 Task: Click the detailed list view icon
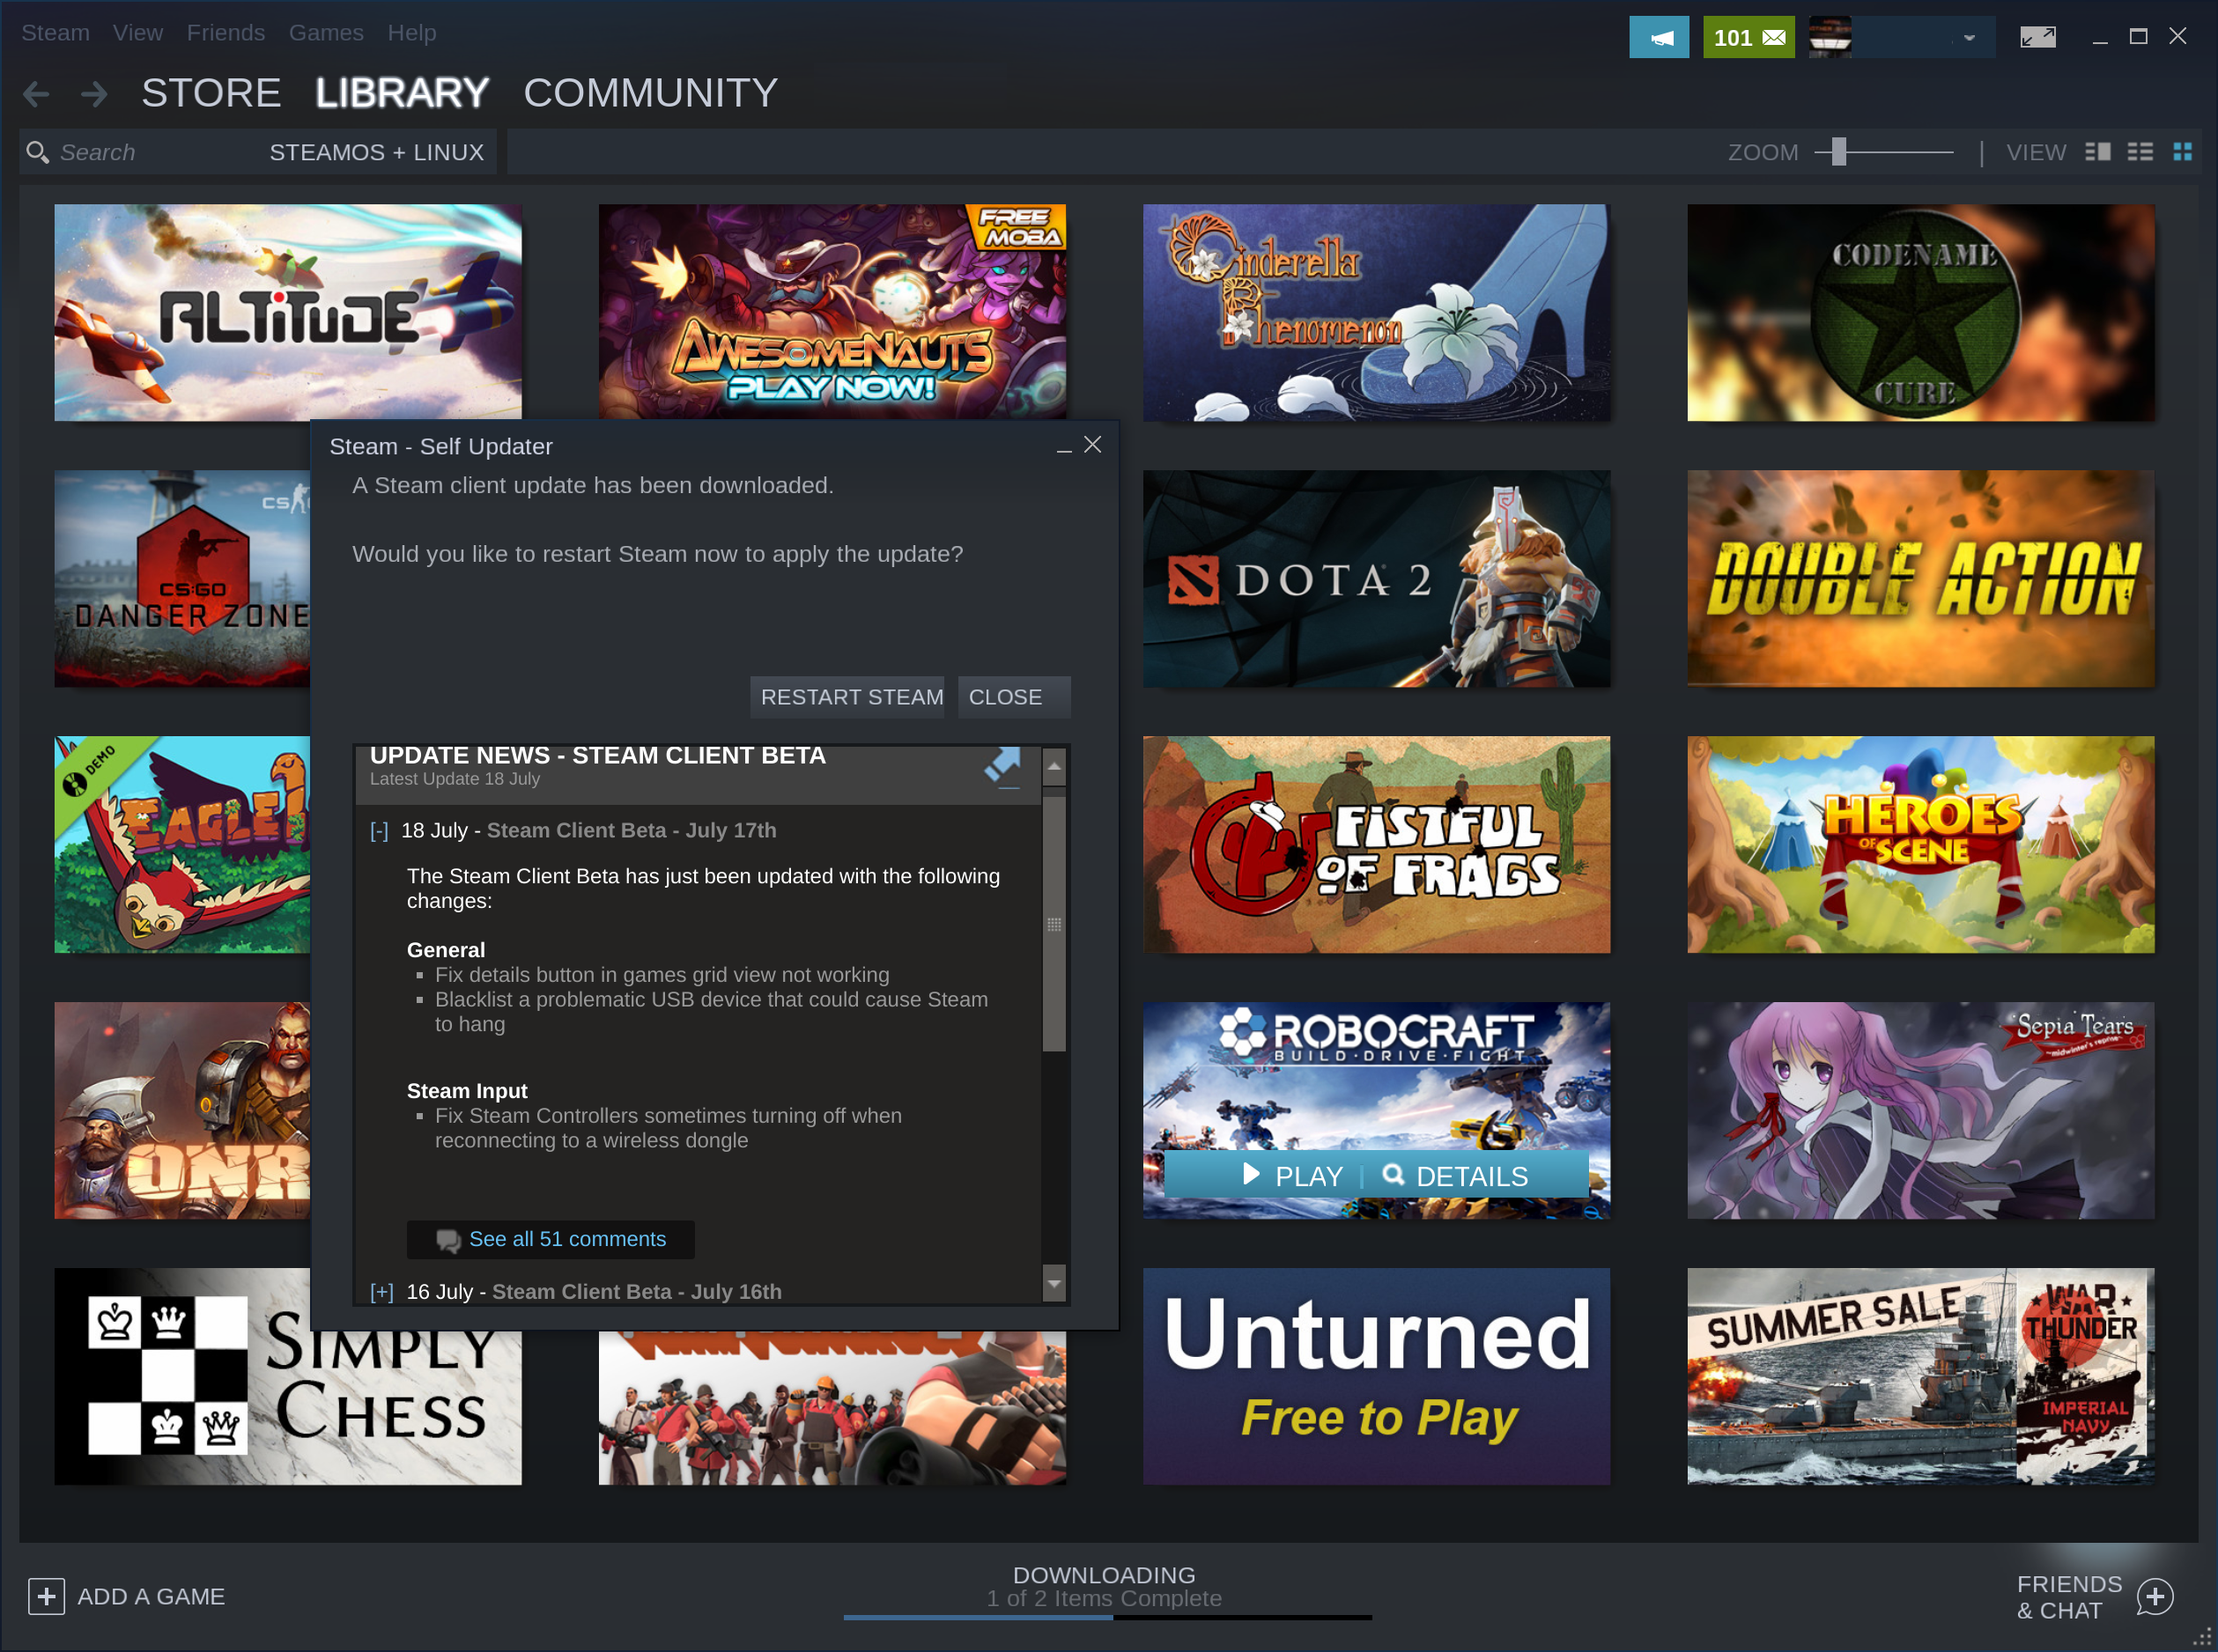click(x=2095, y=152)
